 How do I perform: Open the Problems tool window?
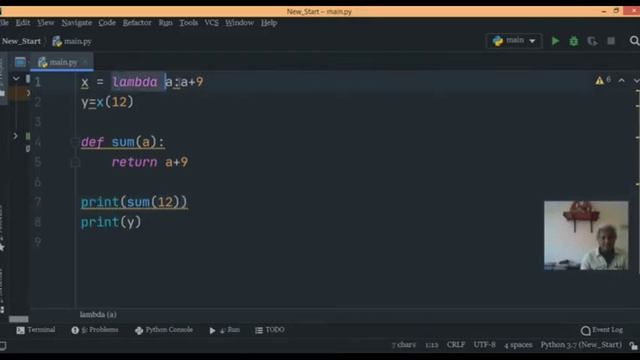[x=95, y=330]
